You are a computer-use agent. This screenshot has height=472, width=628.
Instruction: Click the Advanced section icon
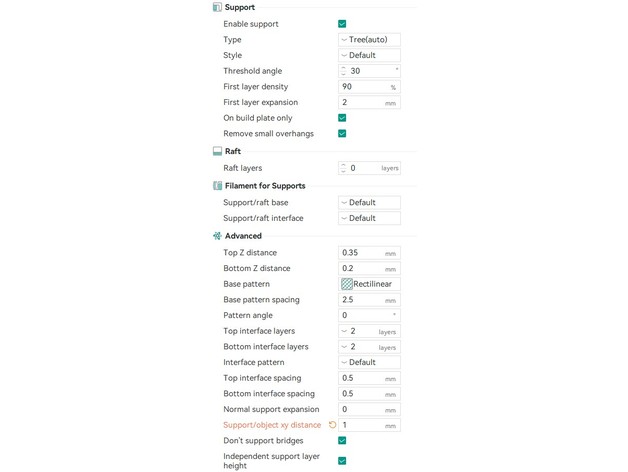(x=217, y=236)
